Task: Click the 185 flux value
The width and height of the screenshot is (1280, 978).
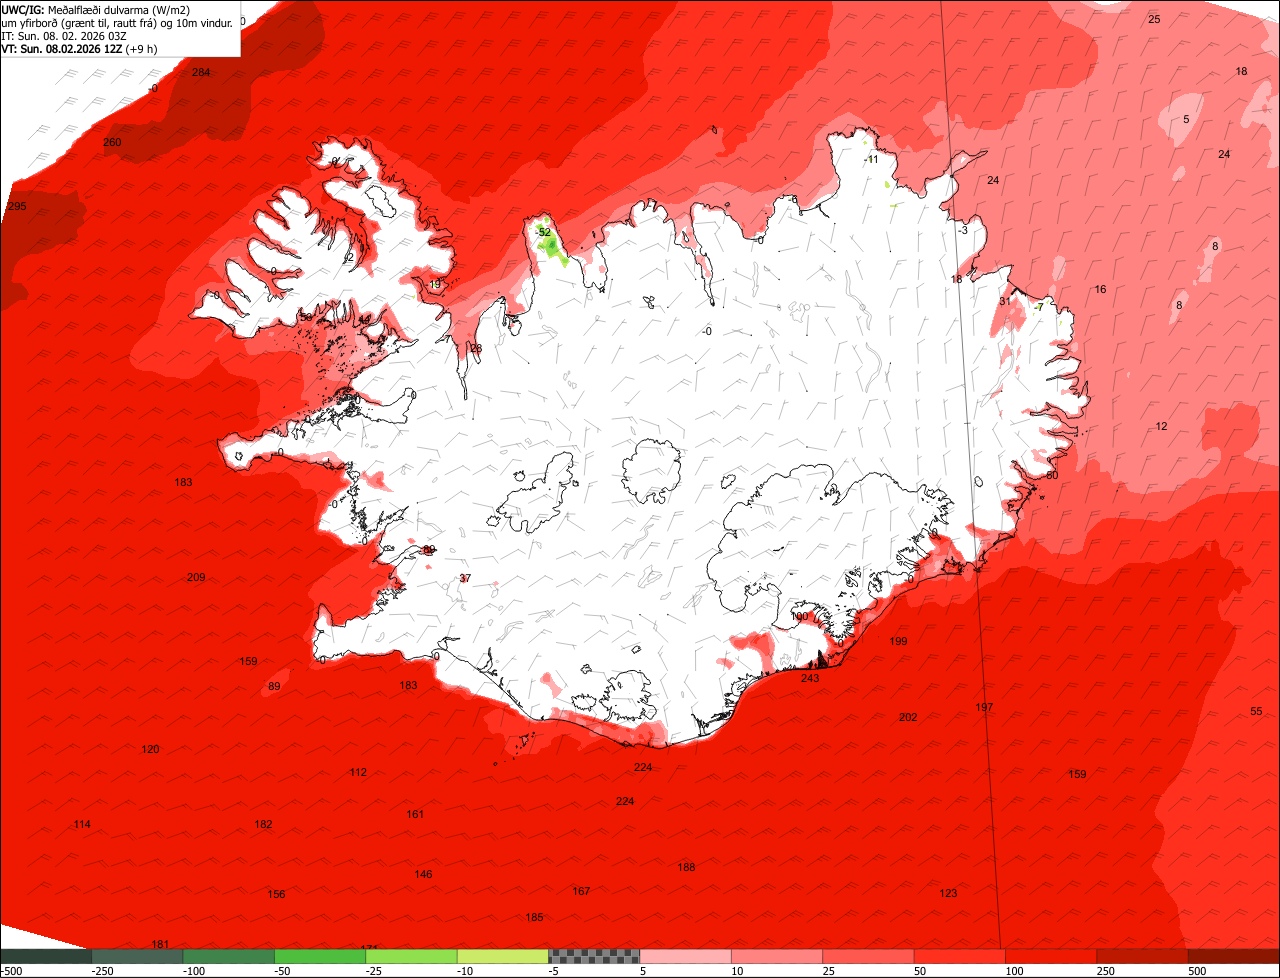Action: pos(534,918)
